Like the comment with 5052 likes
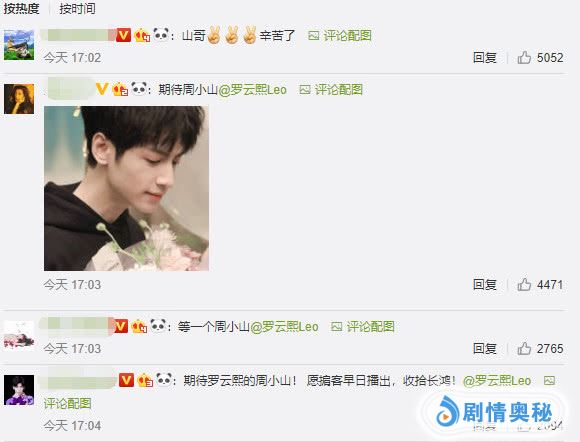This screenshot has width=580, height=442. pos(524,58)
